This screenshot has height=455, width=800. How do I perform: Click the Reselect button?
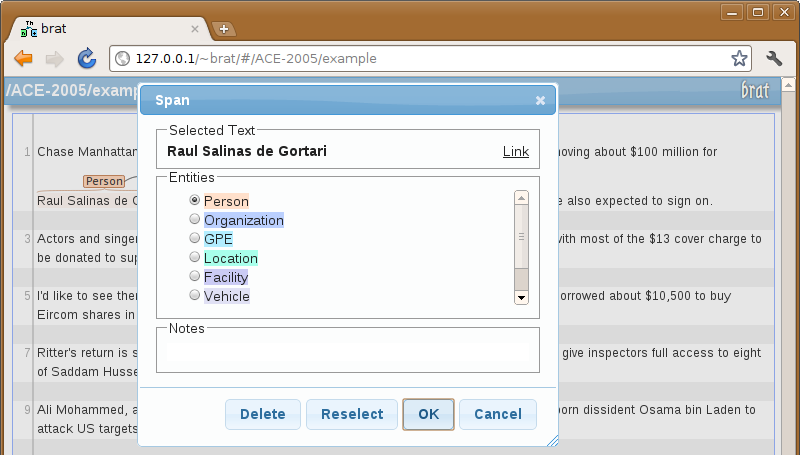[352, 414]
